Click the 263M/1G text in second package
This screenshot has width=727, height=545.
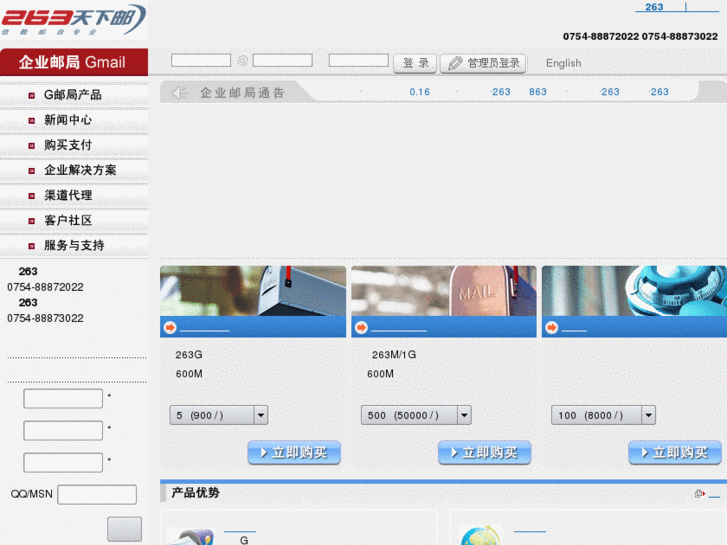394,355
